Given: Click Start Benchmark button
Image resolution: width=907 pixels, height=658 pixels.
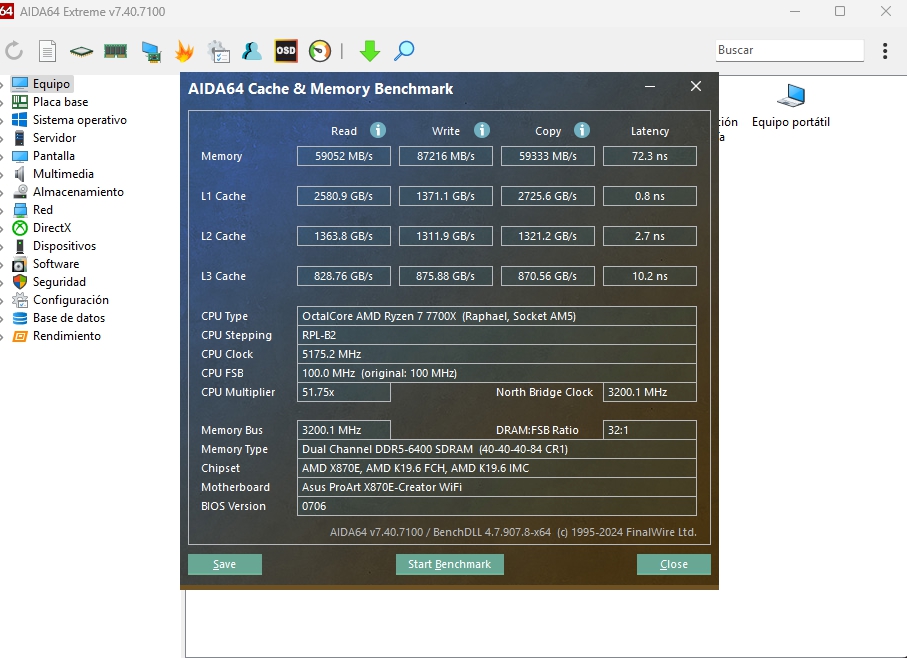Looking at the screenshot, I should 449,564.
